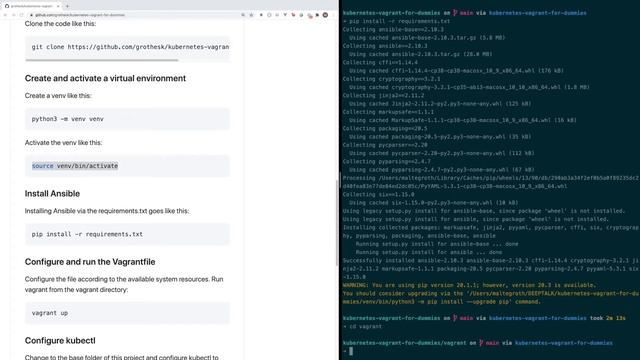This screenshot has height=360, width=640.
Task: Click the 'python3 -m venv venv' code block
Action: coord(127,119)
